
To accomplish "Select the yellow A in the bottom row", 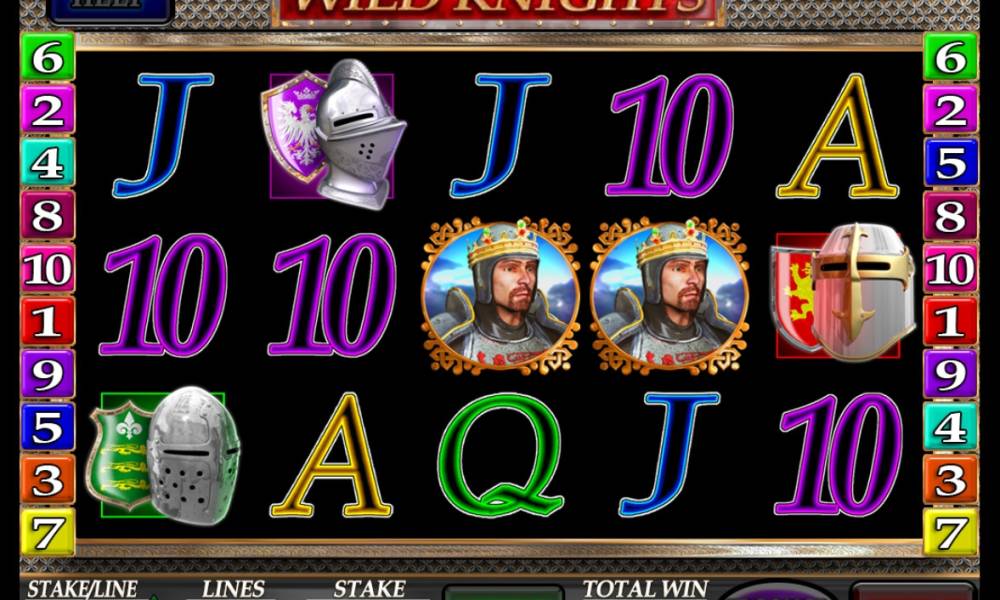I will pyautogui.click(x=331, y=455).
